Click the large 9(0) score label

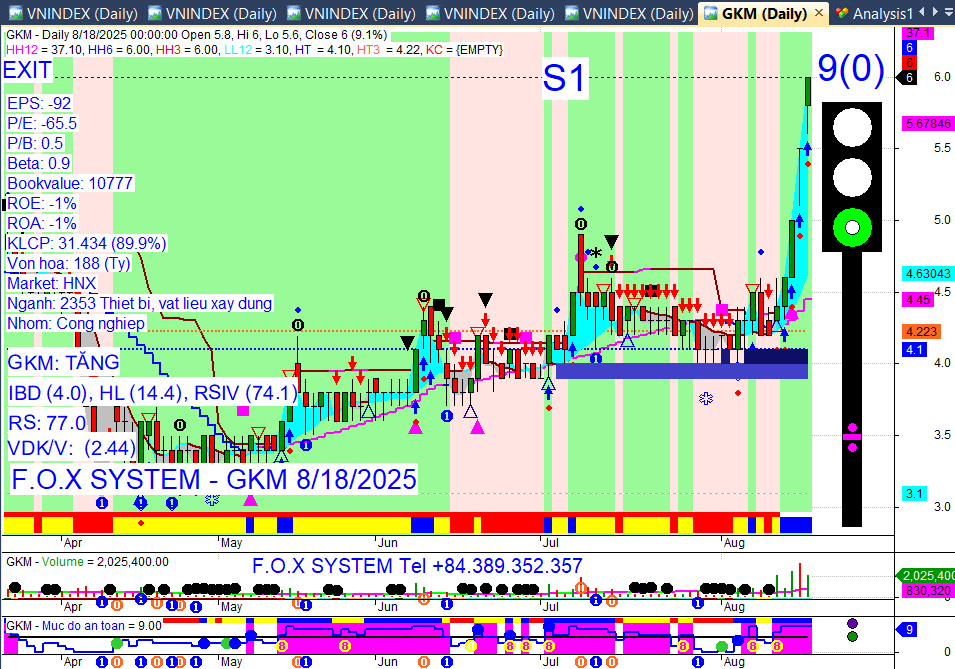(851, 68)
